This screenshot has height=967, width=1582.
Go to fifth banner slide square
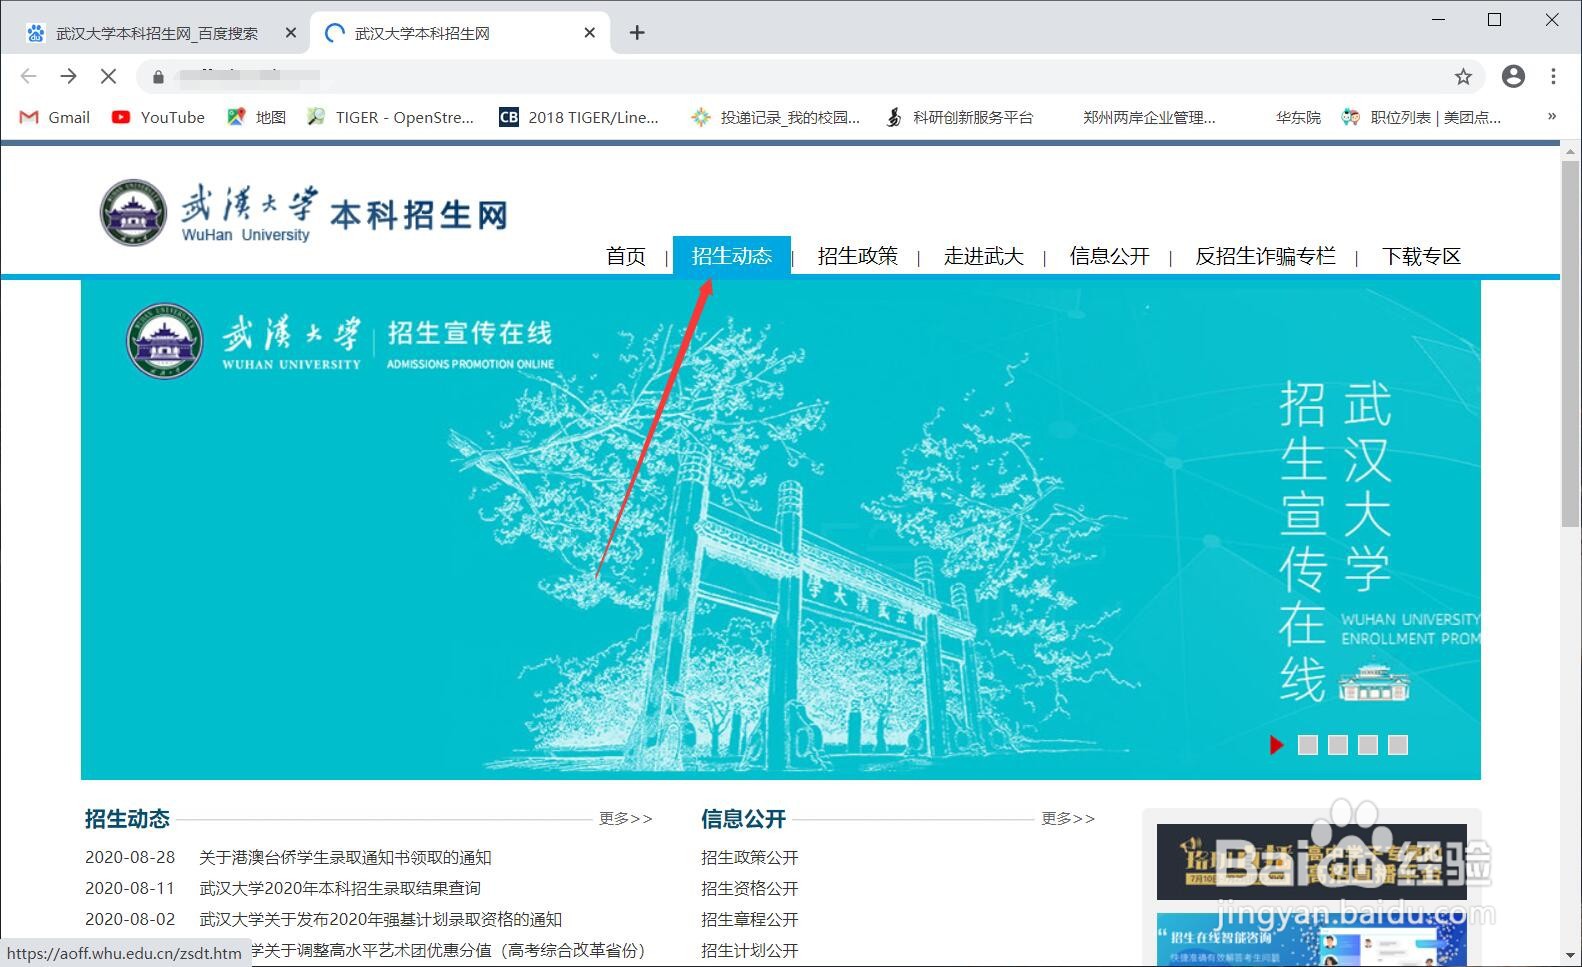click(x=1398, y=745)
